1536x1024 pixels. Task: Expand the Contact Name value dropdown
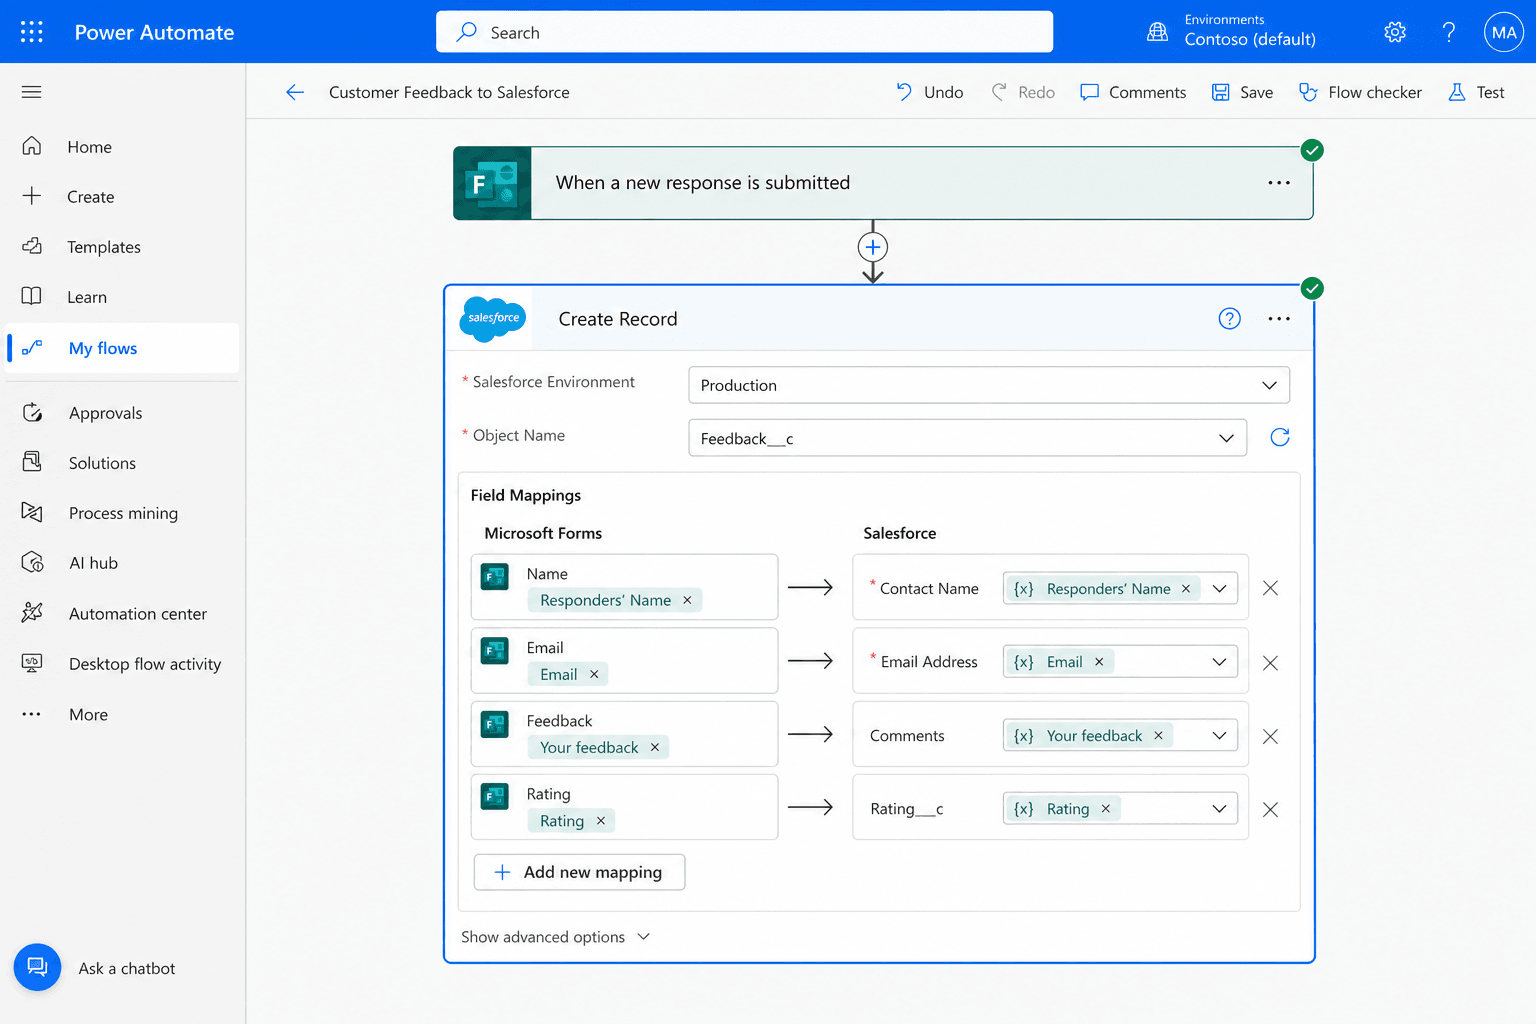[1219, 589]
